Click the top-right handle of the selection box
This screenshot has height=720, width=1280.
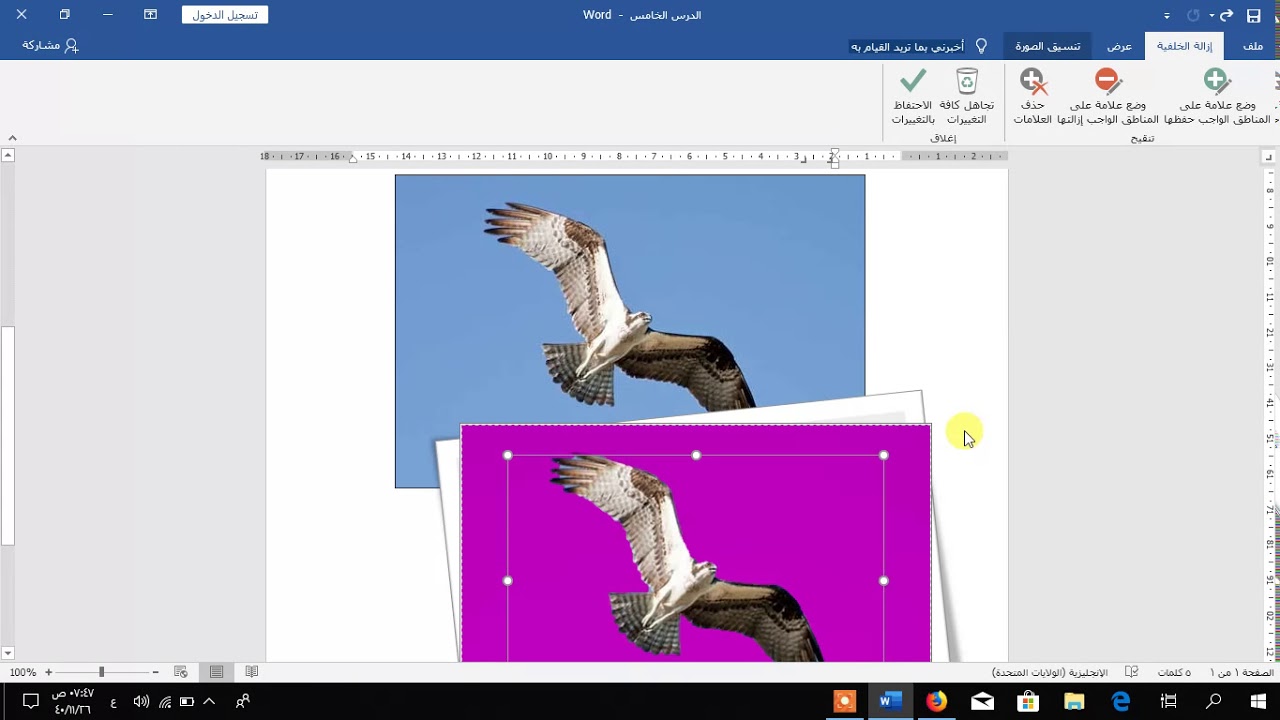click(884, 455)
